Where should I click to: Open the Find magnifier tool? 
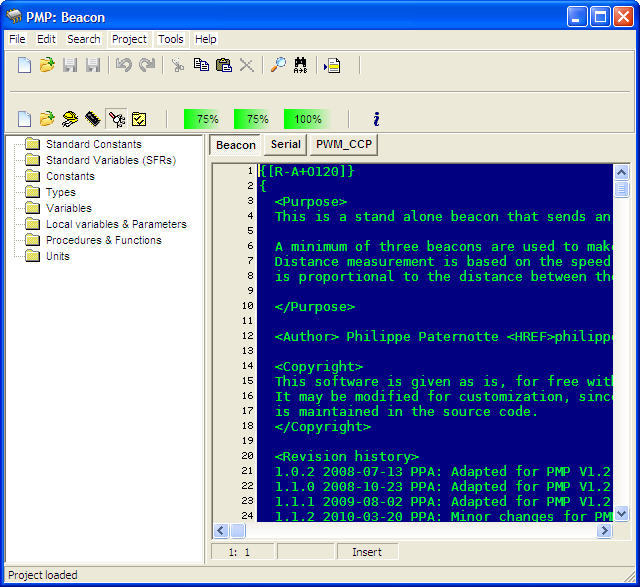278,65
